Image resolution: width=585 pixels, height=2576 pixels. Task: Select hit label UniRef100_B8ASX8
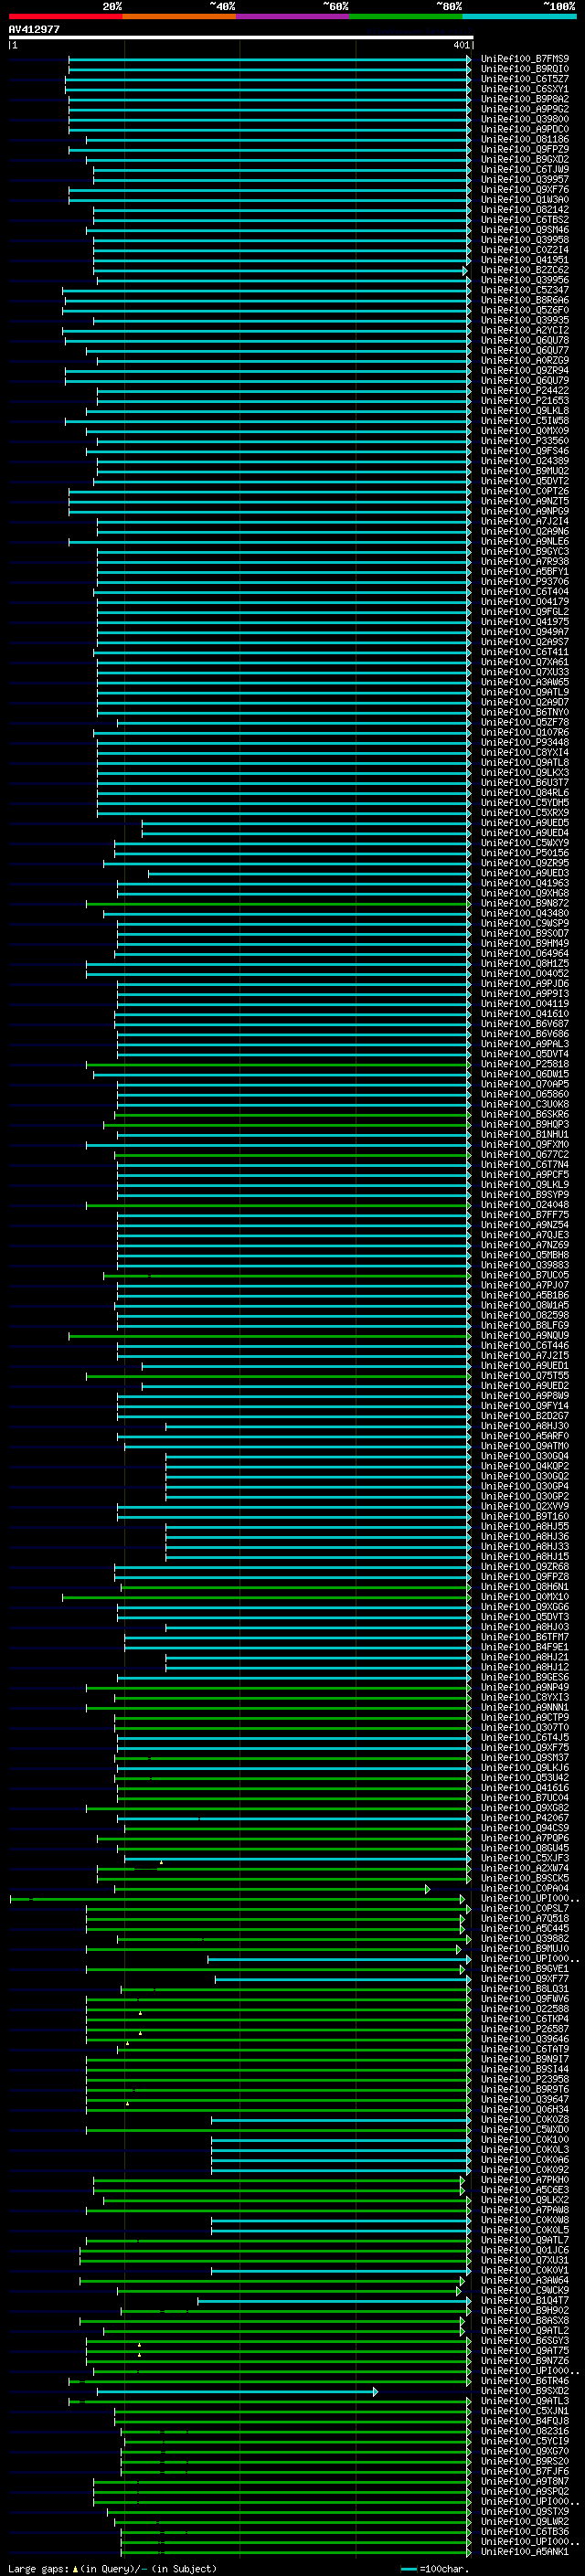tap(524, 2320)
